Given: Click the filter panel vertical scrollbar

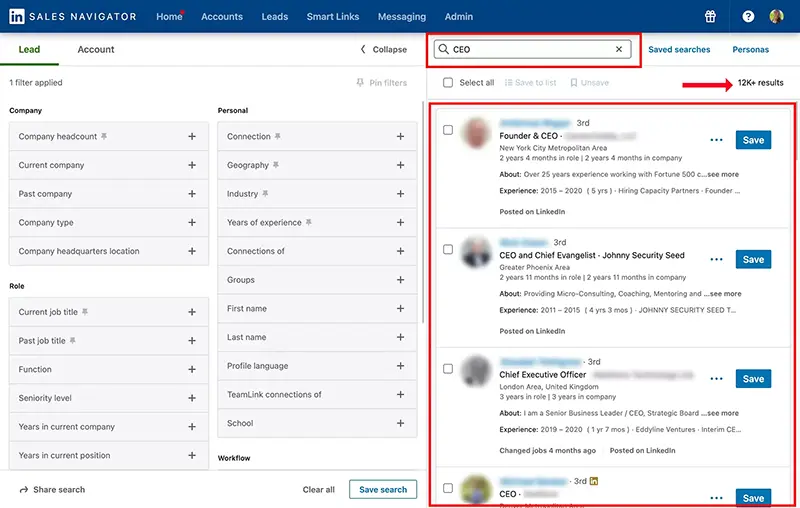Looking at the screenshot, I should pos(422,212).
